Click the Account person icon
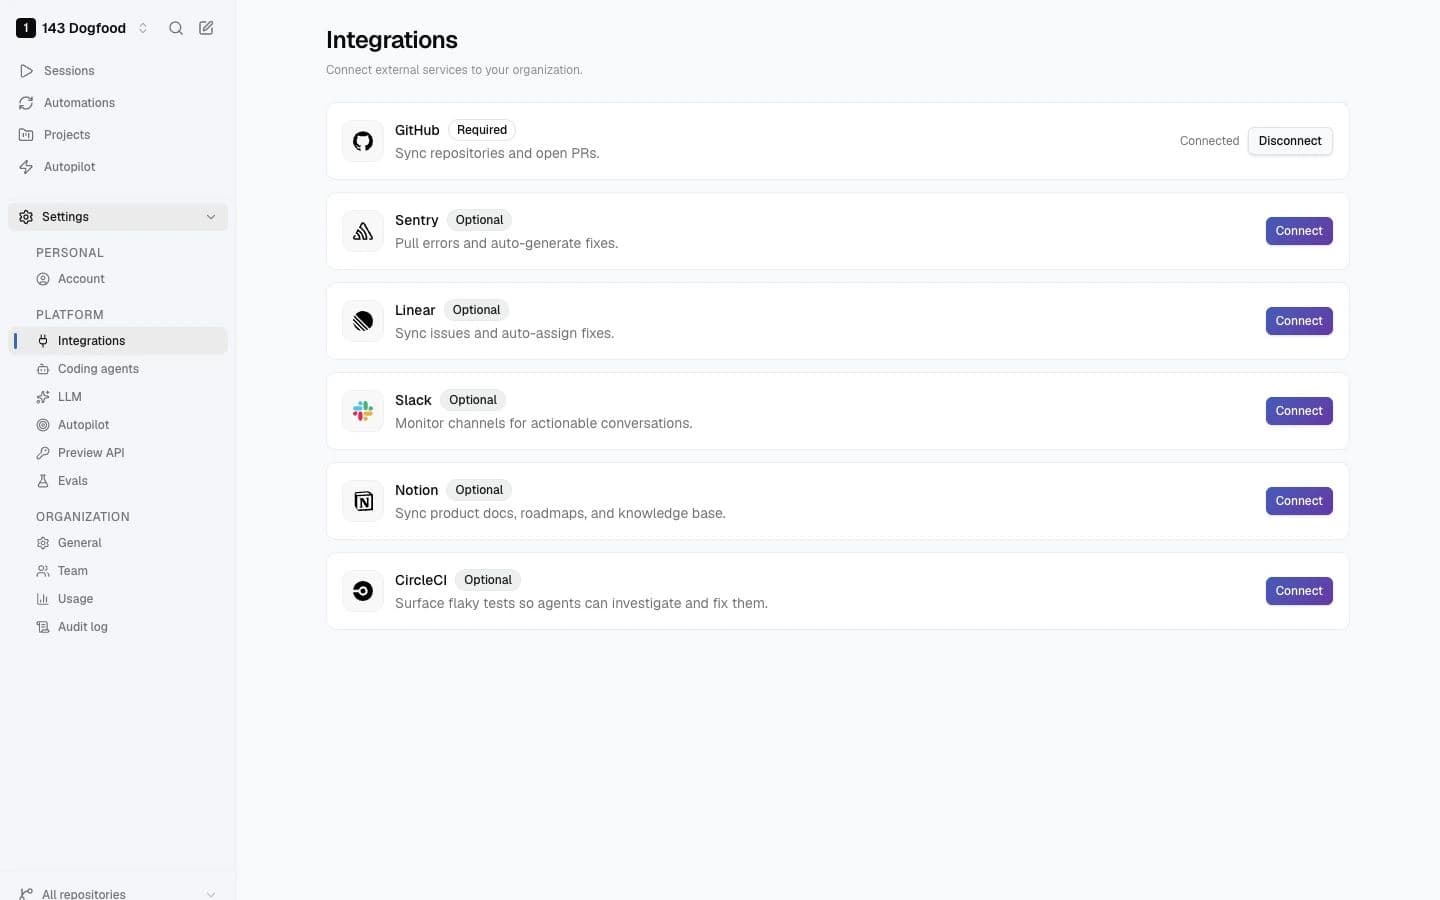Image resolution: width=1440 pixels, height=900 pixels. pos(43,279)
